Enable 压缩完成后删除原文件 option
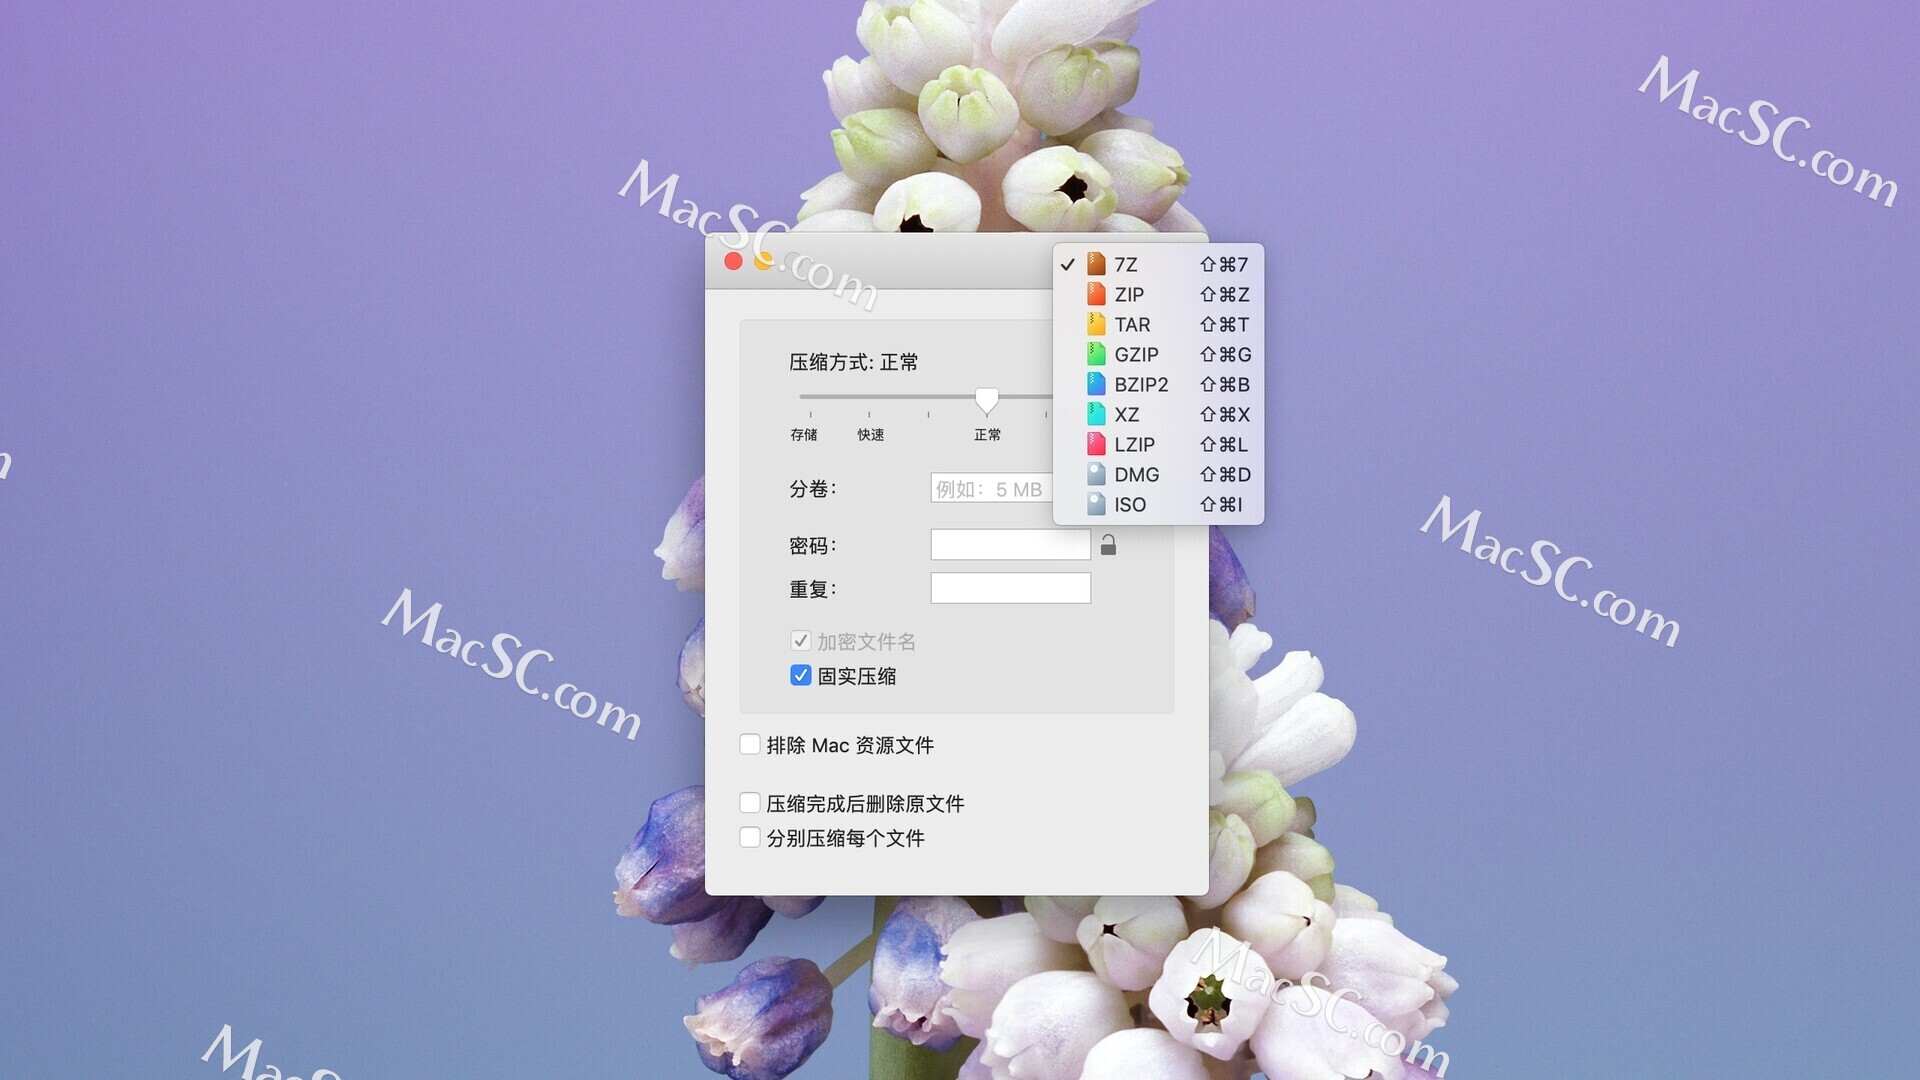Image resolution: width=1920 pixels, height=1080 pixels. [749, 802]
